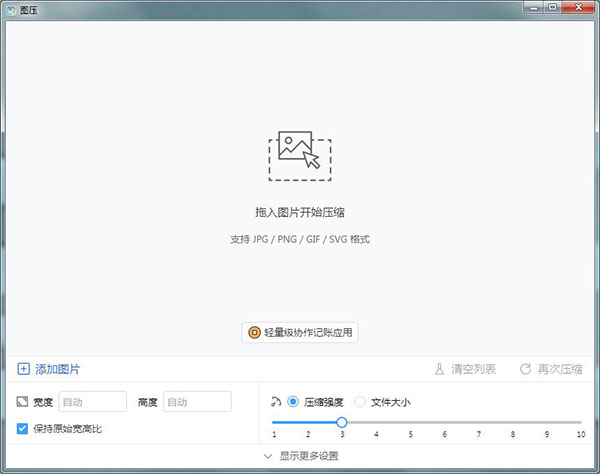The height and width of the screenshot is (474, 600).
Task: Click the compression slider handle at 3
Action: tap(341, 422)
